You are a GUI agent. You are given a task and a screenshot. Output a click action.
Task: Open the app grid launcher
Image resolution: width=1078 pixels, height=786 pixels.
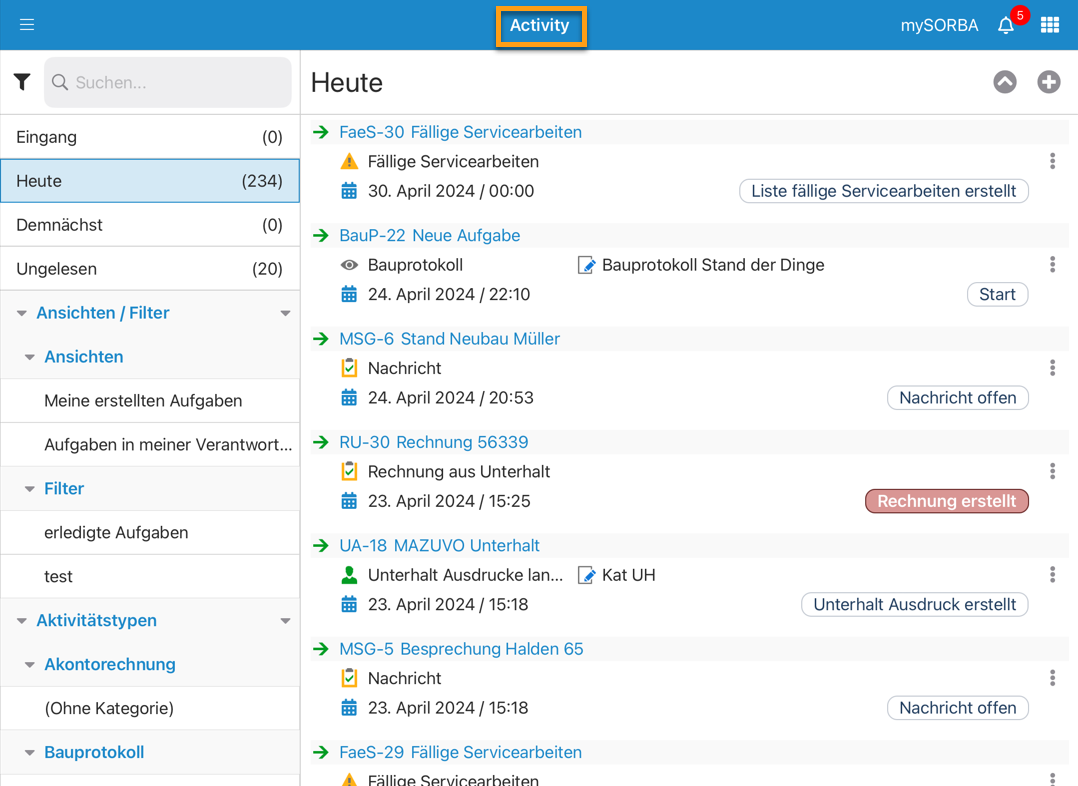(x=1049, y=25)
